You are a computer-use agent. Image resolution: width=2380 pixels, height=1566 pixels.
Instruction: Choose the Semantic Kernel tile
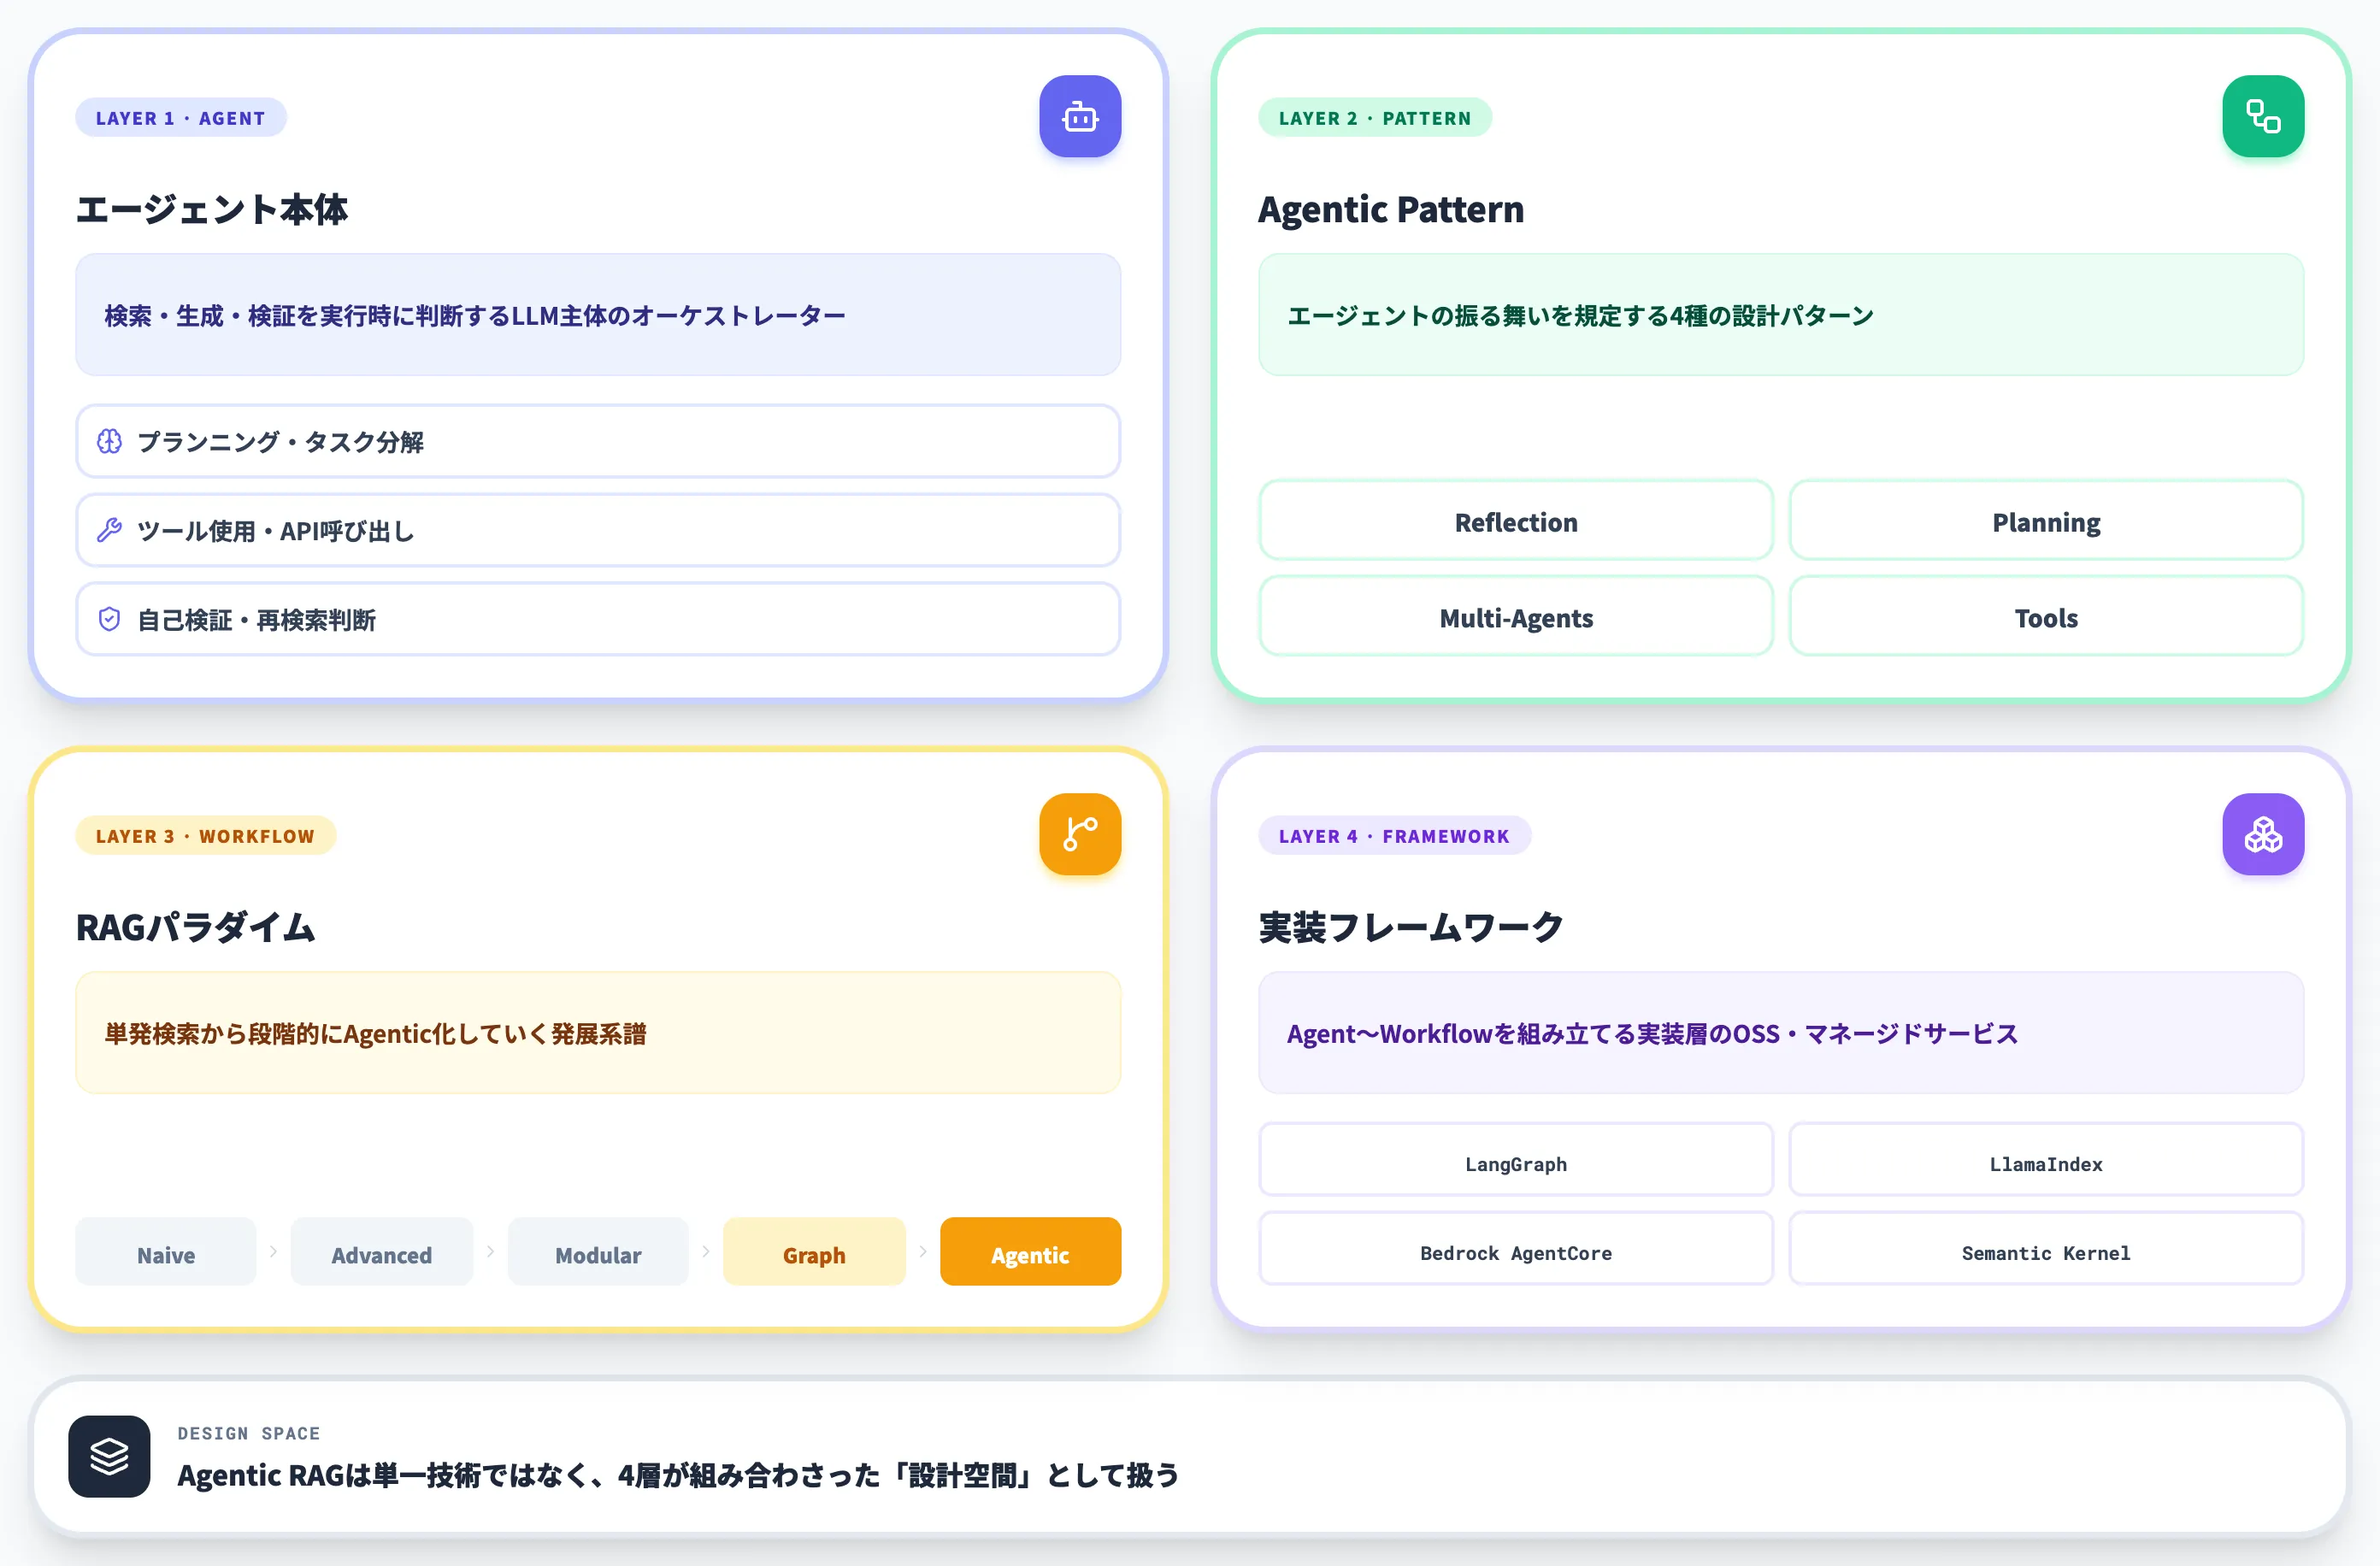(x=2046, y=1249)
